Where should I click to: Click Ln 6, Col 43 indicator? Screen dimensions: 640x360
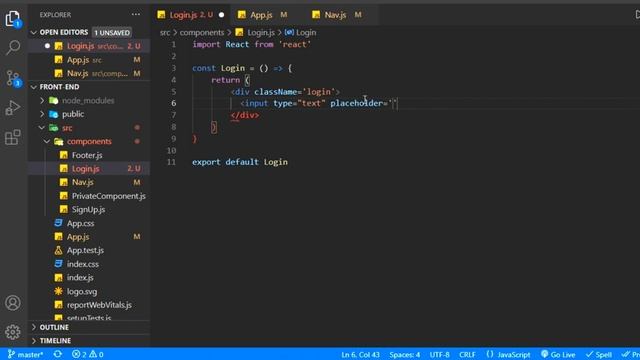(x=360, y=354)
